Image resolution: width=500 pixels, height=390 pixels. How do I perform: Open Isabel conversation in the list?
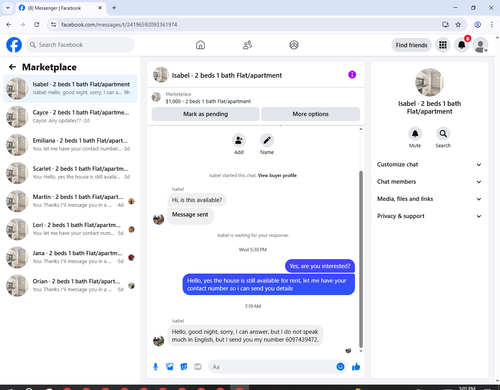(x=70, y=88)
